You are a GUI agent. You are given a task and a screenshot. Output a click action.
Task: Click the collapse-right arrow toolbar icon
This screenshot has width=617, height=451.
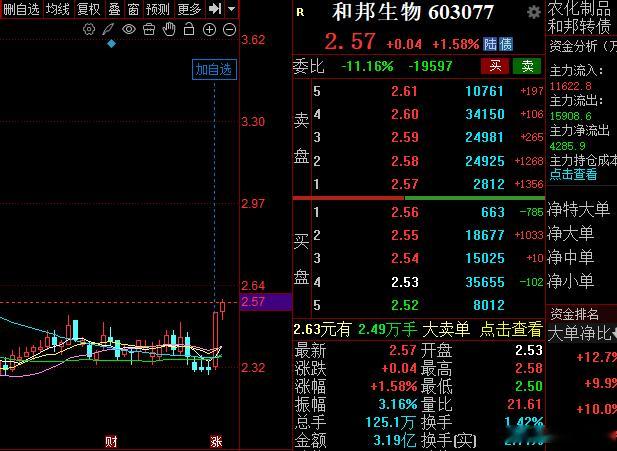tap(215, 9)
